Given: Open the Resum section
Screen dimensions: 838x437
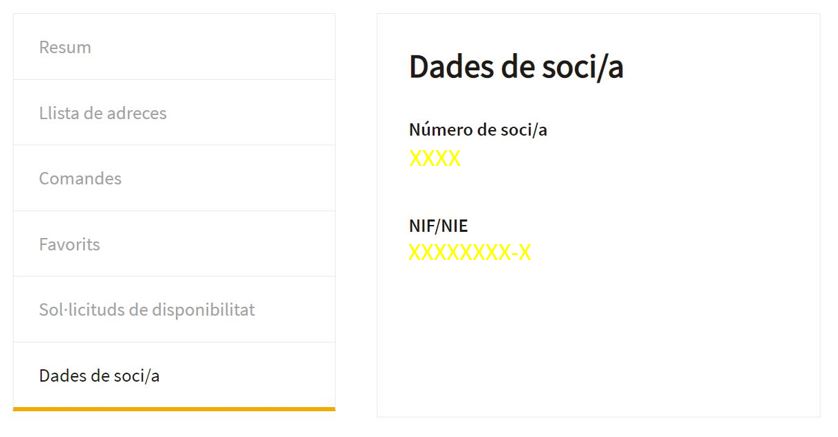Looking at the screenshot, I should [x=65, y=47].
